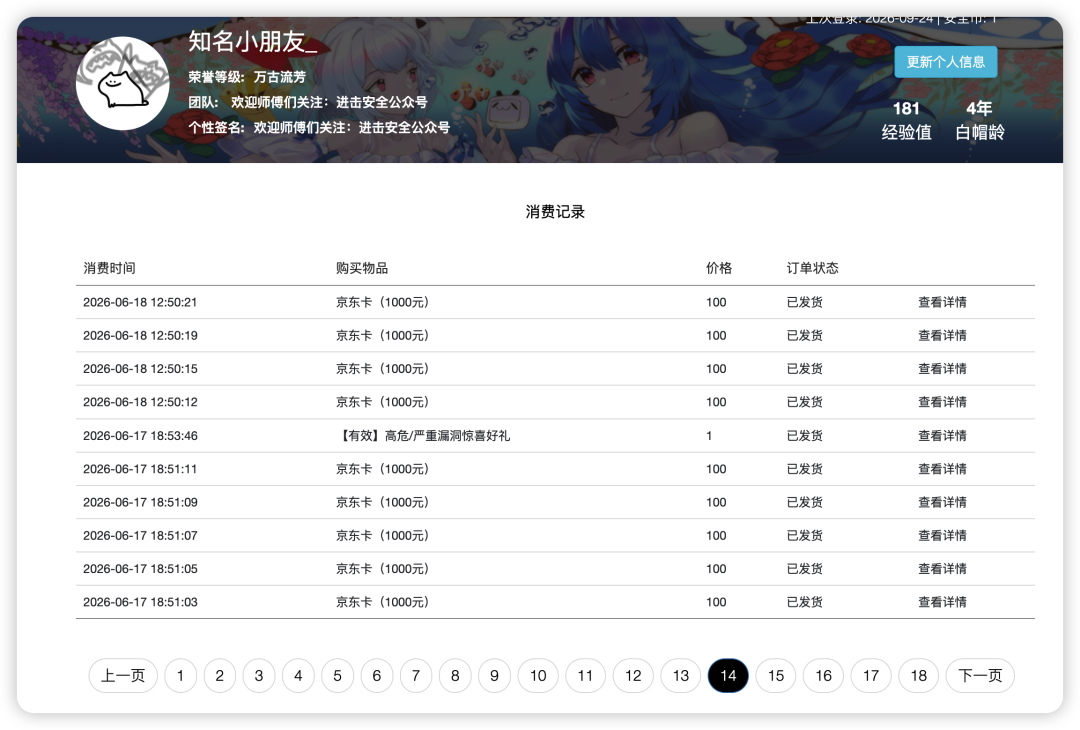The image size is (1080, 730).
Task: Open page 10 of records
Action: [x=539, y=676]
